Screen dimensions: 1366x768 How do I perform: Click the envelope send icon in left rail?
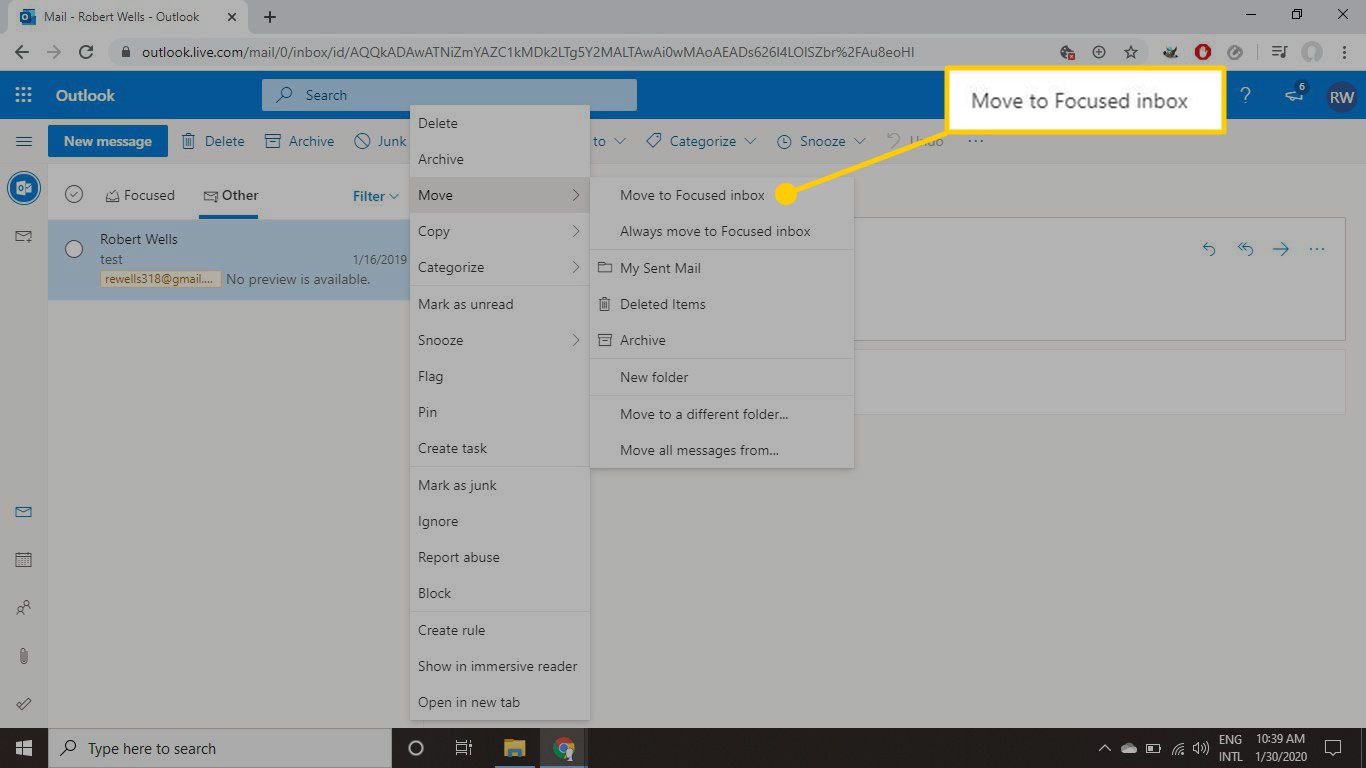24,236
